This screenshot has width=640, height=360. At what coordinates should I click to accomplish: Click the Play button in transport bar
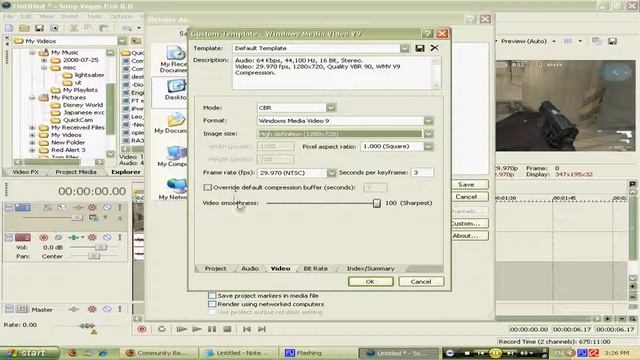click(x=197, y=329)
